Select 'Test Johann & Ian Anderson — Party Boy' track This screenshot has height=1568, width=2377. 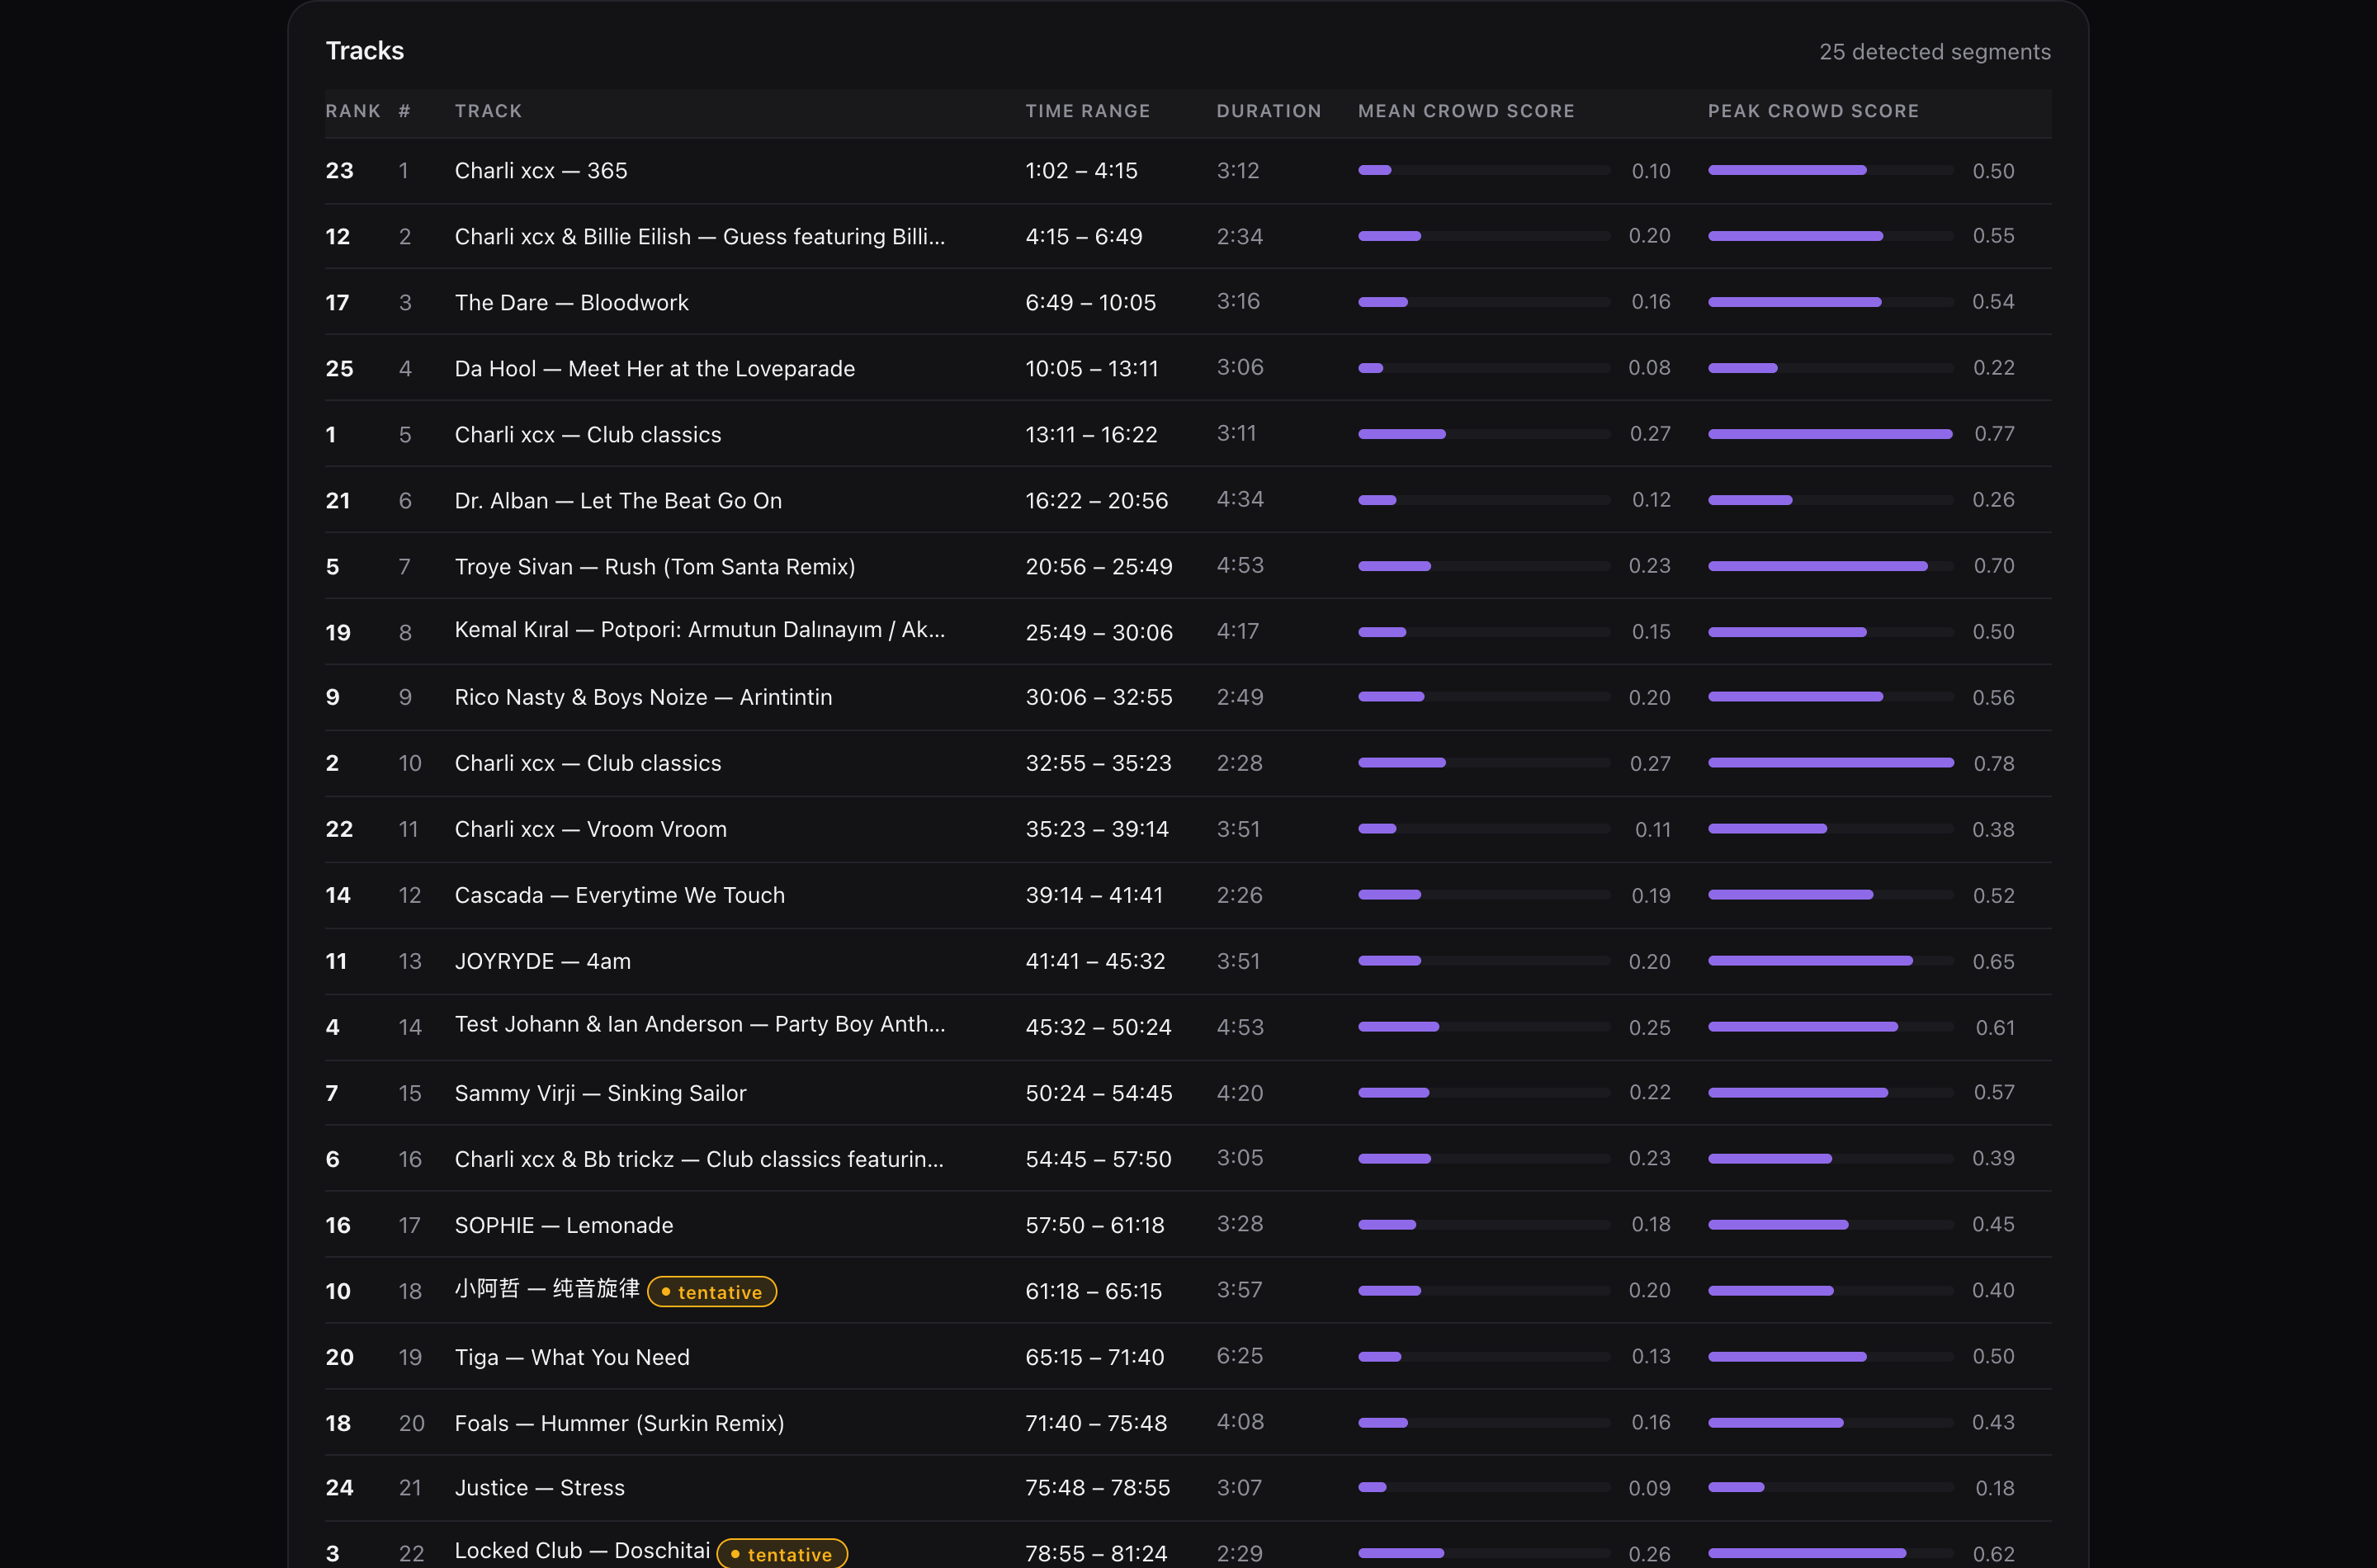point(700,1025)
